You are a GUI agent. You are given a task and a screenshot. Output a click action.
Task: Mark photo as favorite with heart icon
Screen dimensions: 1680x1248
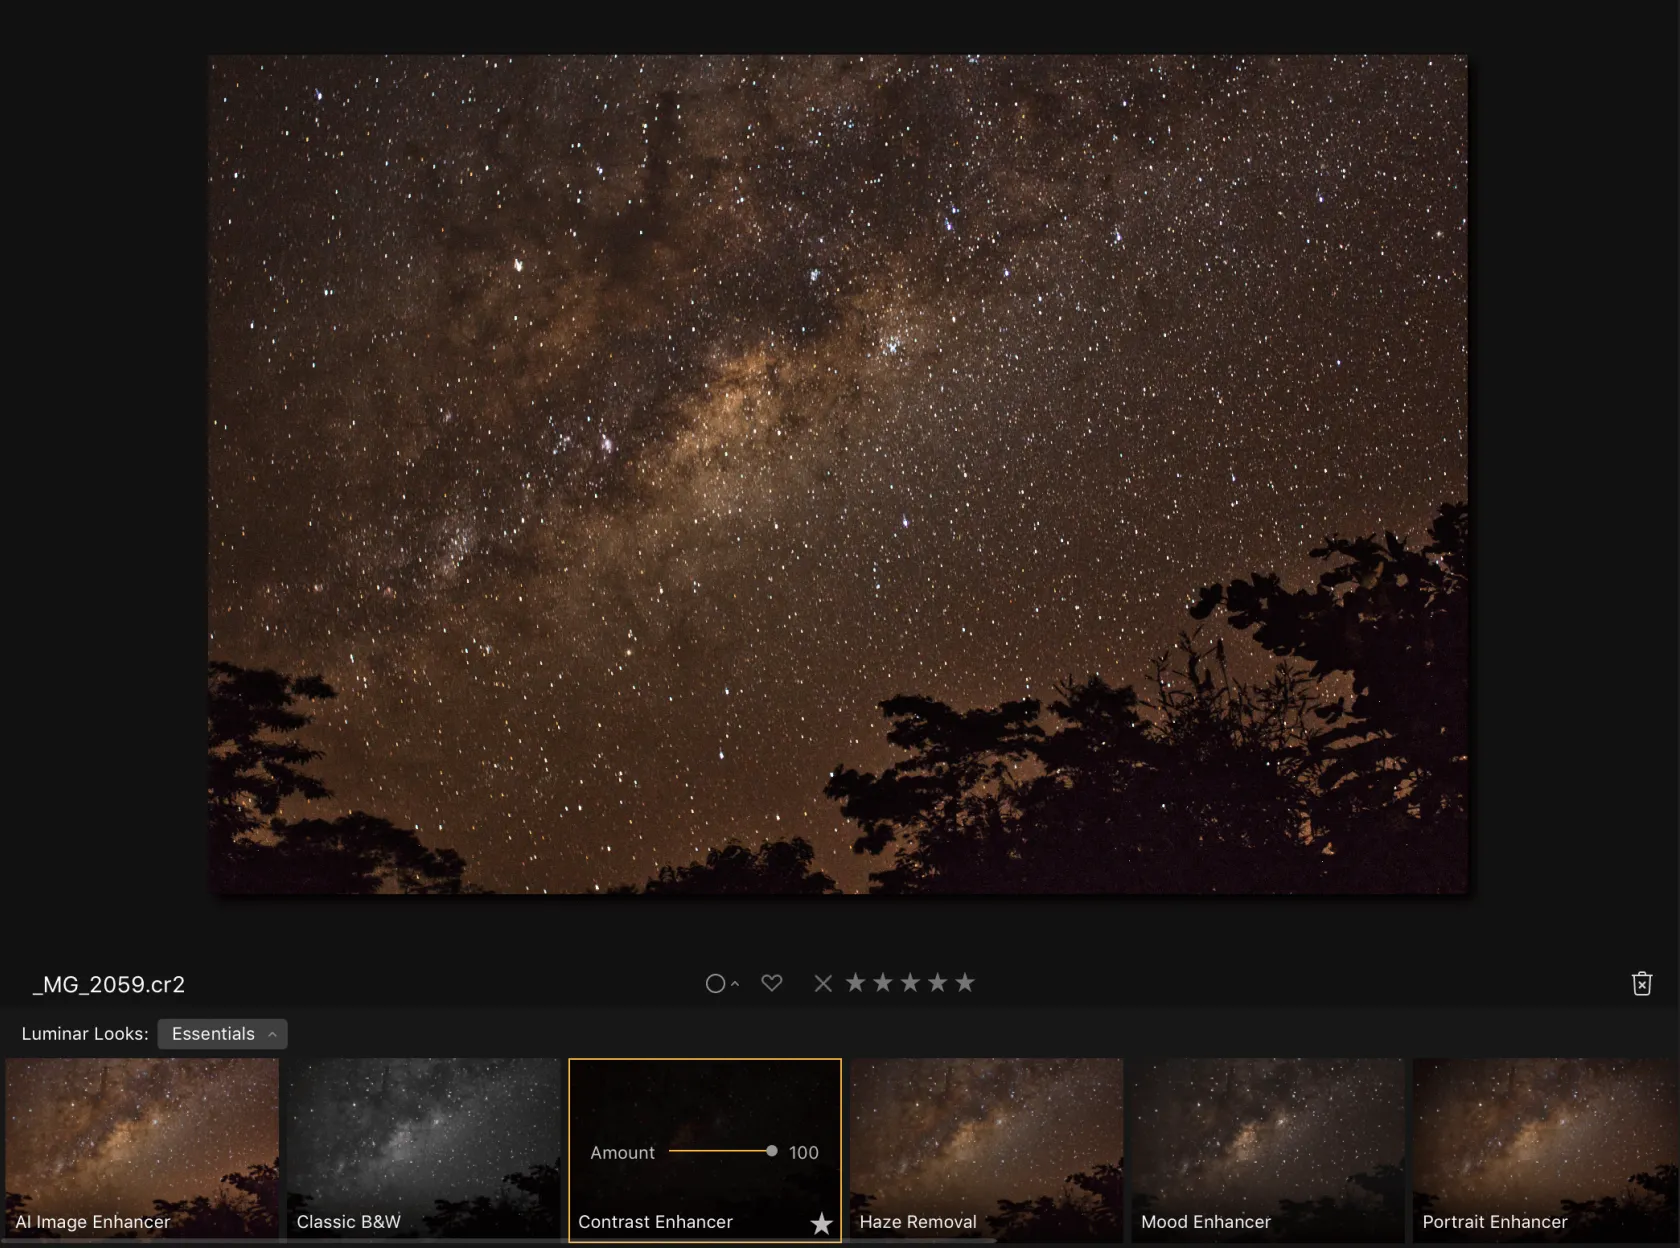tap(771, 983)
